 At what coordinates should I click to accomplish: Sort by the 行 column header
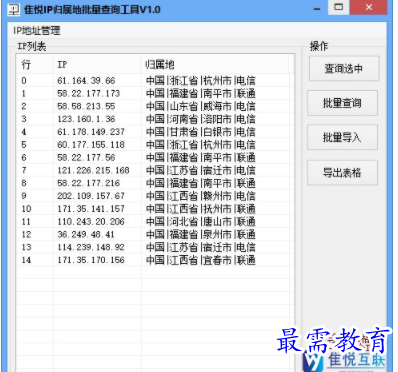tap(35, 64)
